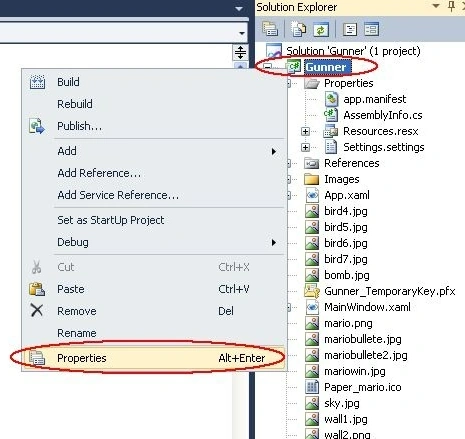Select sky.jpg file

[x=341, y=403]
